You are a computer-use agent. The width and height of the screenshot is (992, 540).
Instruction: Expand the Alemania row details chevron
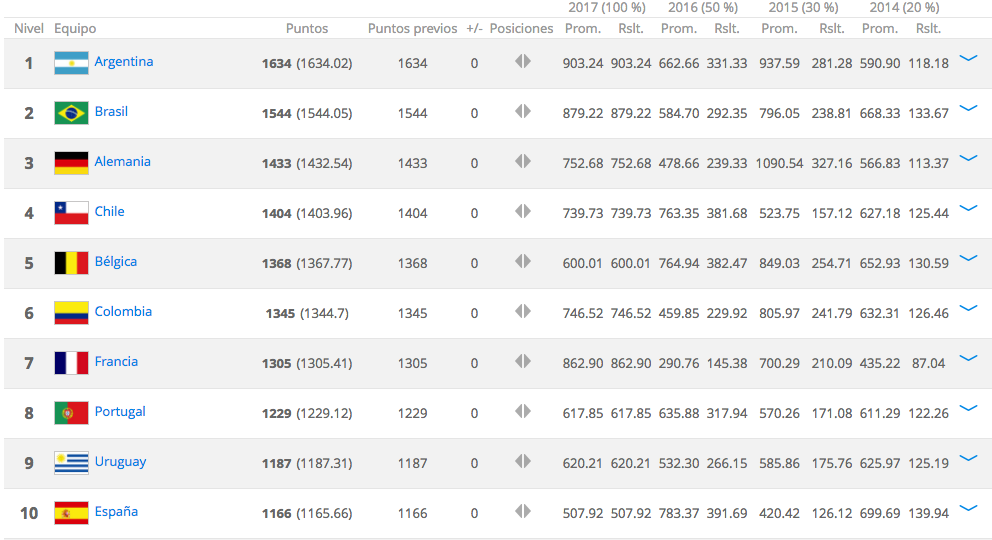click(x=967, y=159)
